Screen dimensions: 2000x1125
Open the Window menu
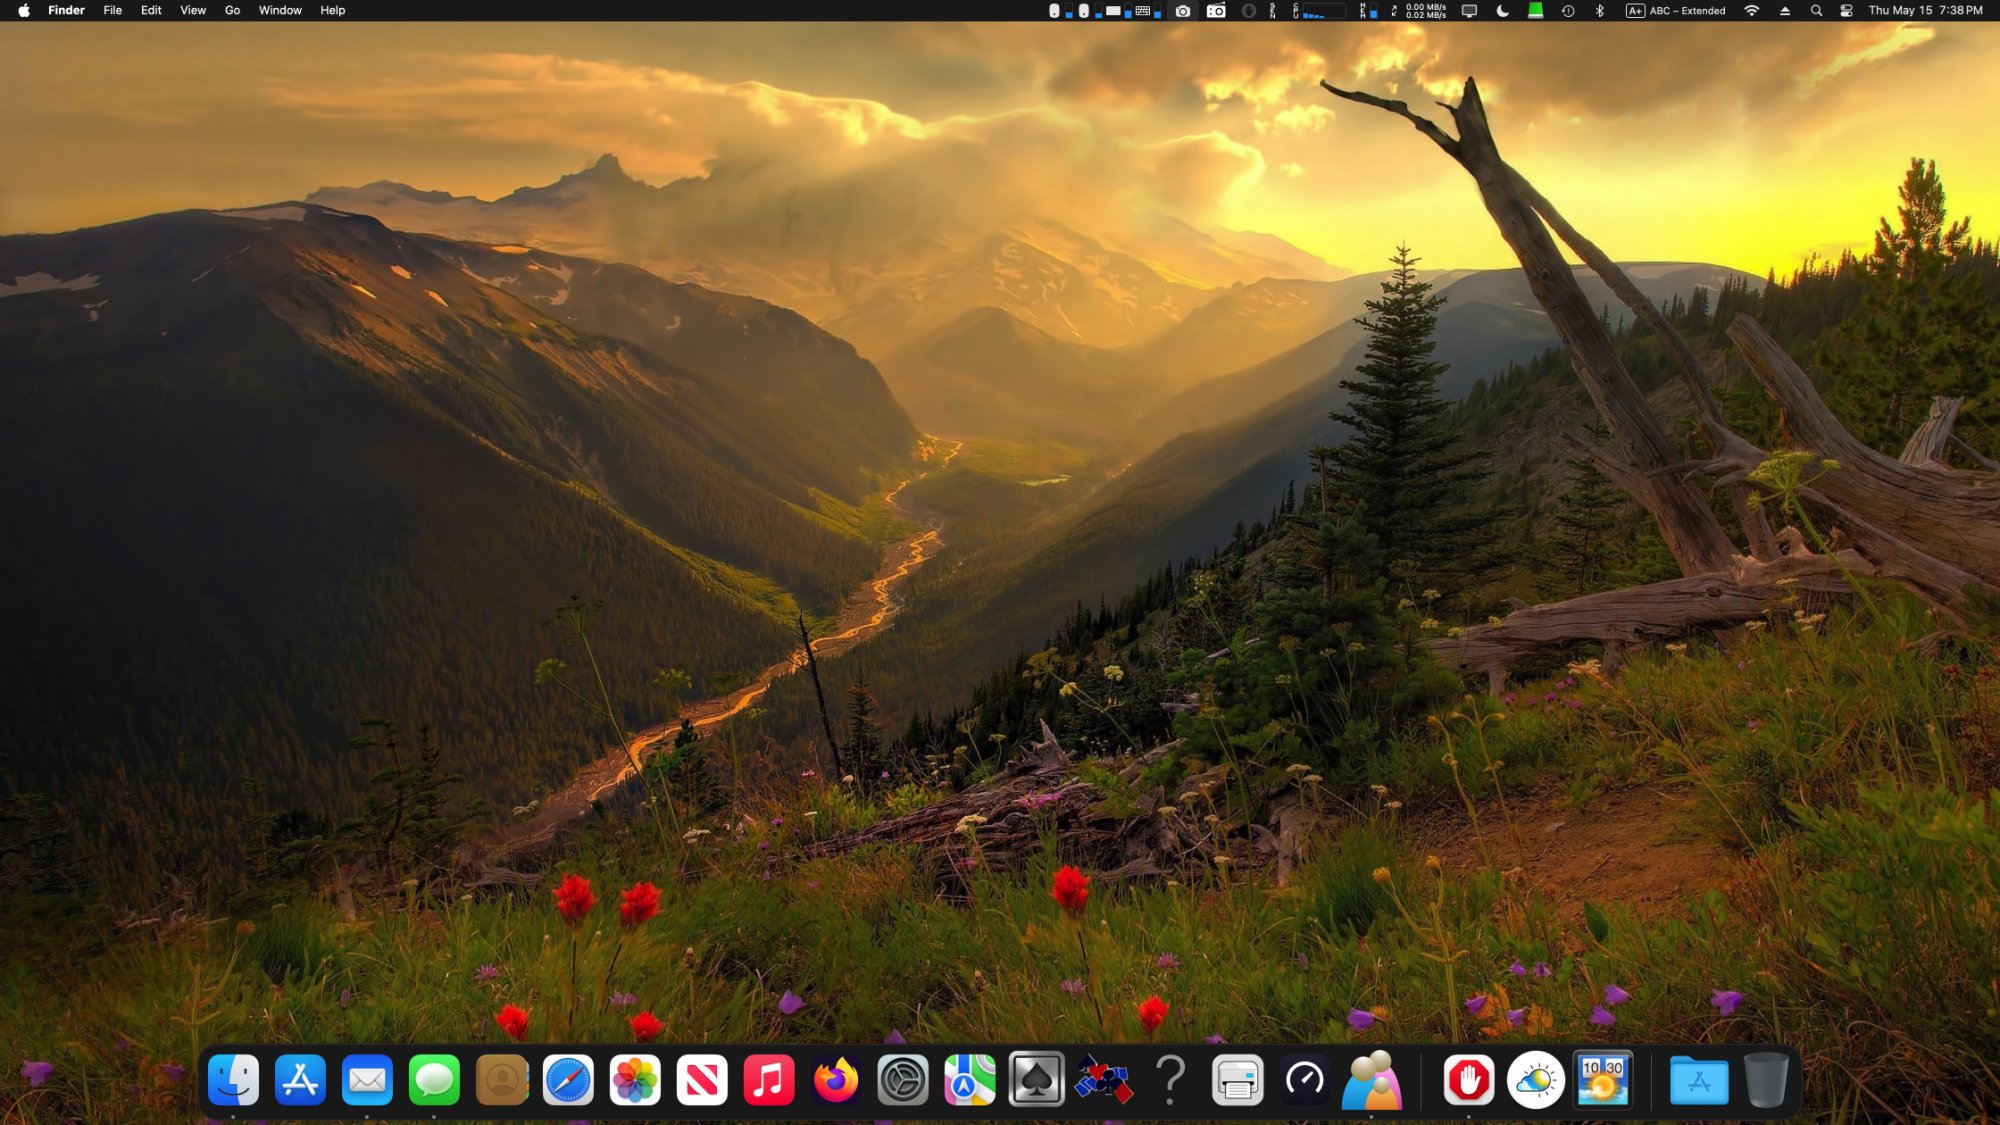[280, 11]
